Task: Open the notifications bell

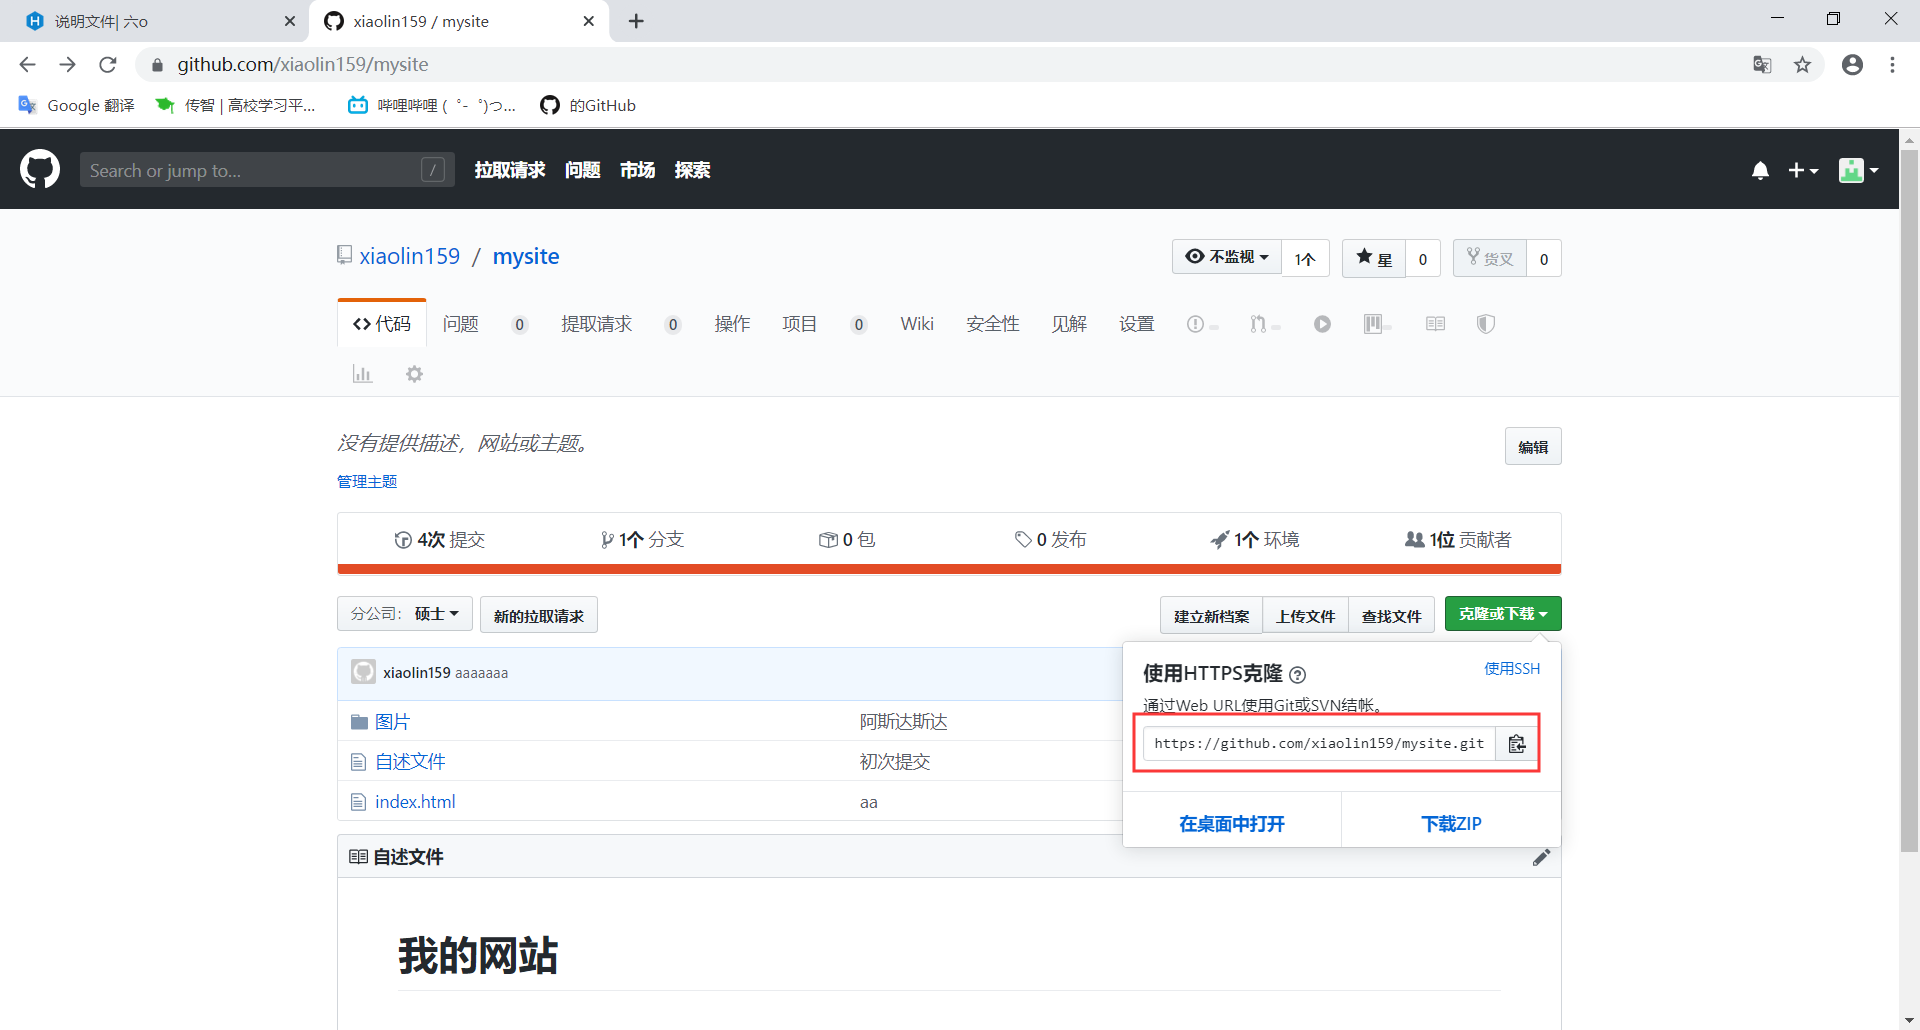Action: pos(1760,171)
